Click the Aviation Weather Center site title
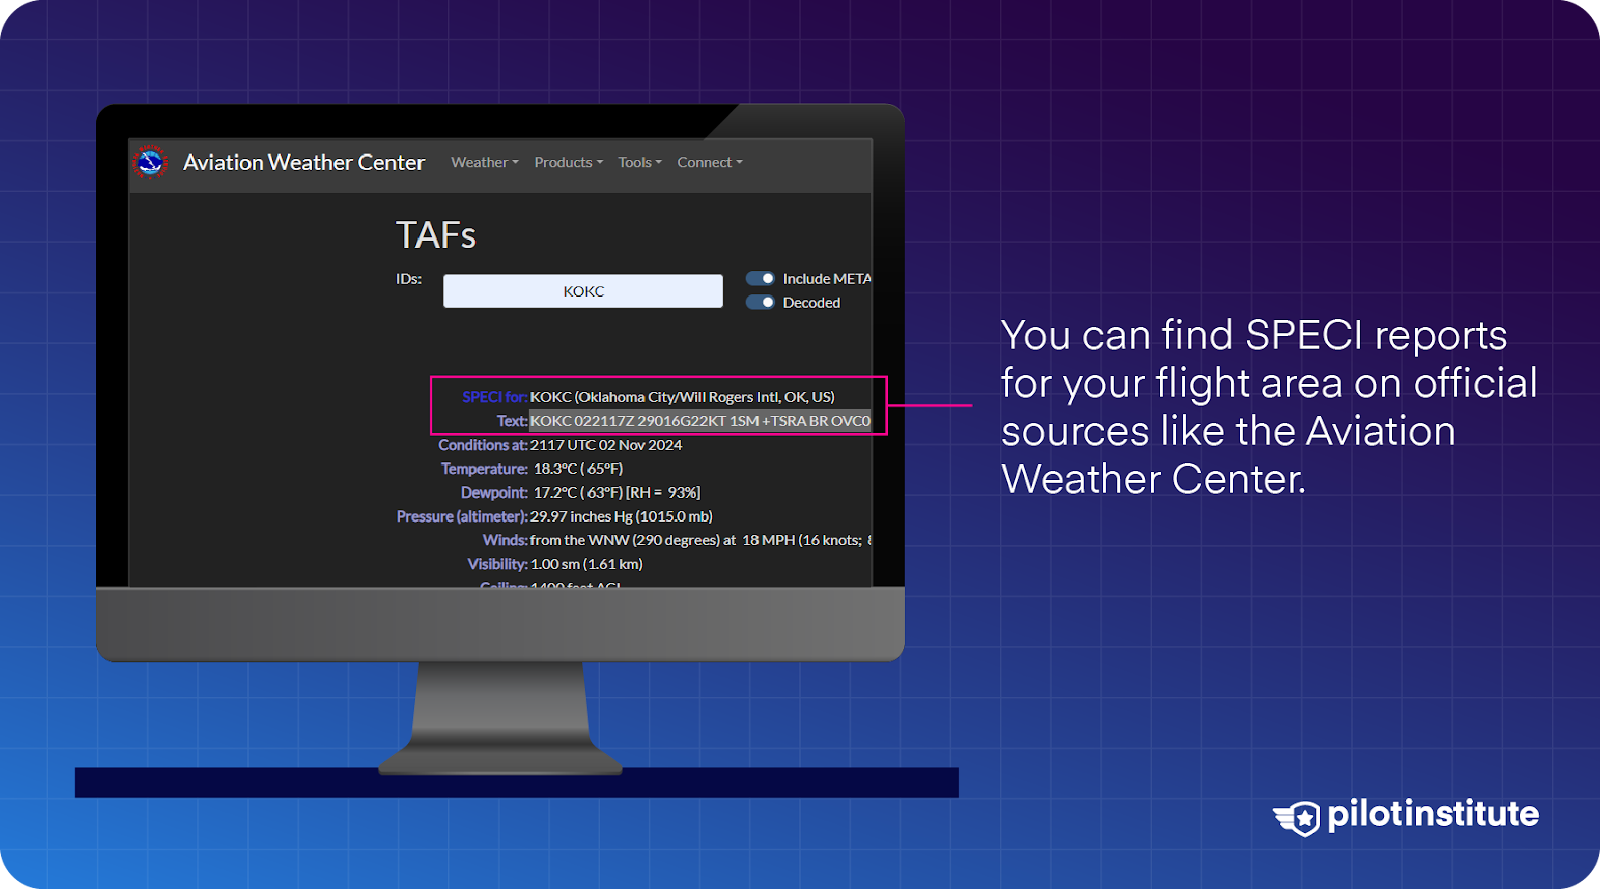 point(304,163)
